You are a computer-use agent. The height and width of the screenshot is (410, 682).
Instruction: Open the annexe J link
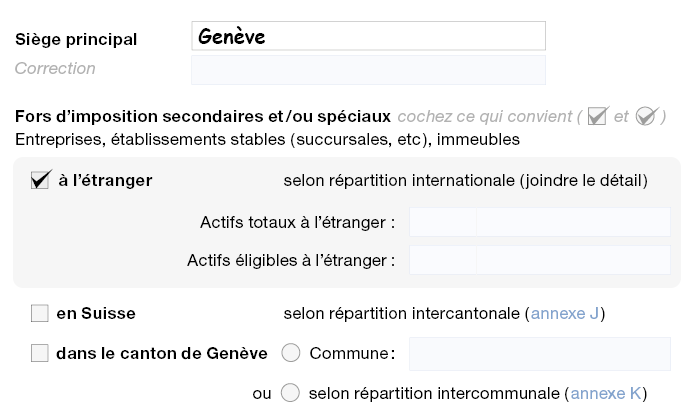pyautogui.click(x=564, y=314)
